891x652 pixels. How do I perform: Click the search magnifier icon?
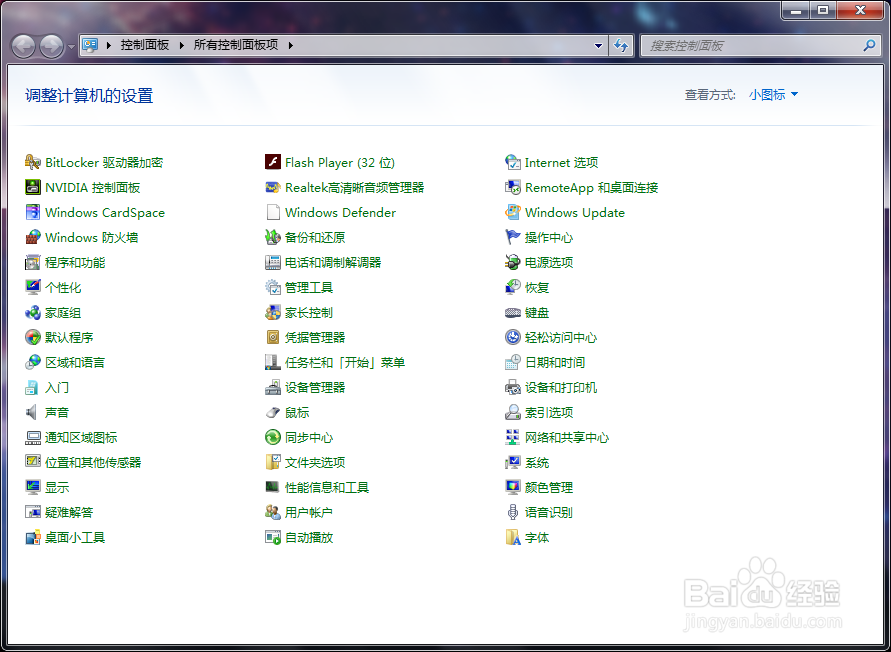pos(869,45)
